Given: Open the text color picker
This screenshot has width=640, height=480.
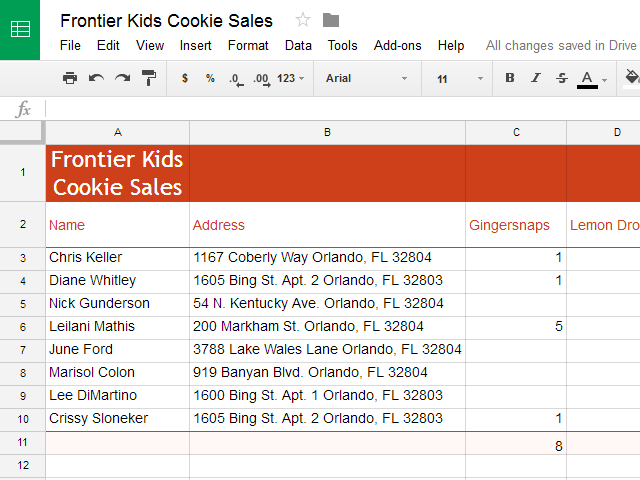Looking at the screenshot, I should (x=590, y=78).
